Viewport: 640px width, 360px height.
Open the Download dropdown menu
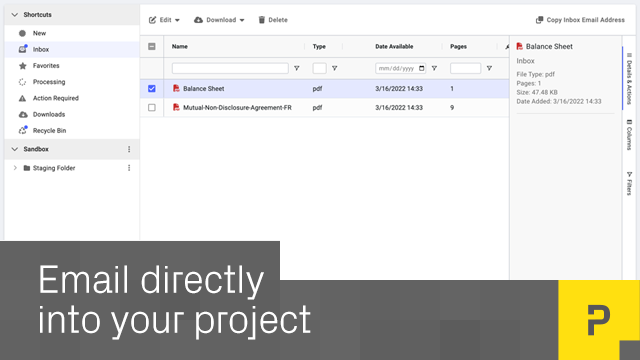pyautogui.click(x=219, y=20)
